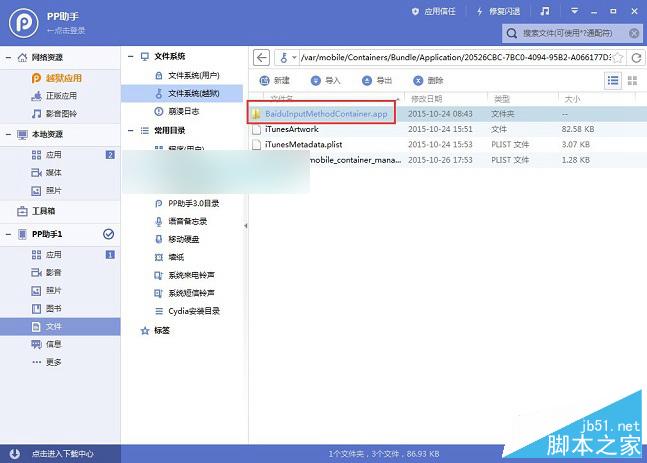Toggle the PP助手1 device checkmark

[x=109, y=234]
